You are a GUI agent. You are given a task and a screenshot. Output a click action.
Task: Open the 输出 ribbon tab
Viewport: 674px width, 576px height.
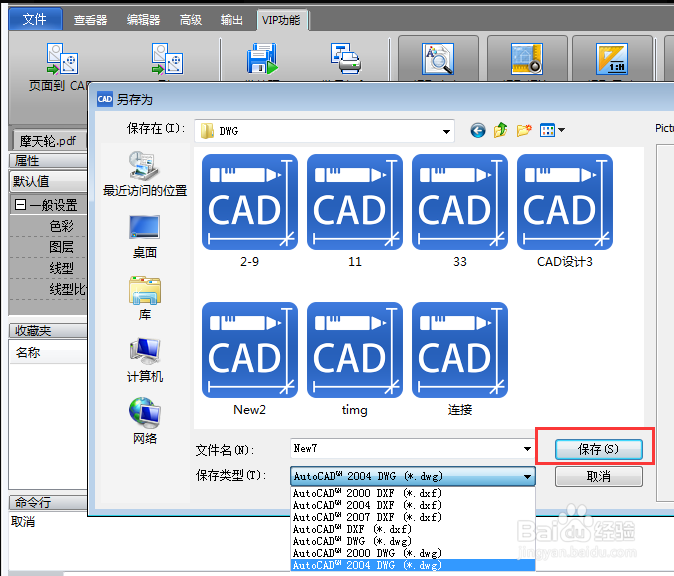pyautogui.click(x=232, y=20)
